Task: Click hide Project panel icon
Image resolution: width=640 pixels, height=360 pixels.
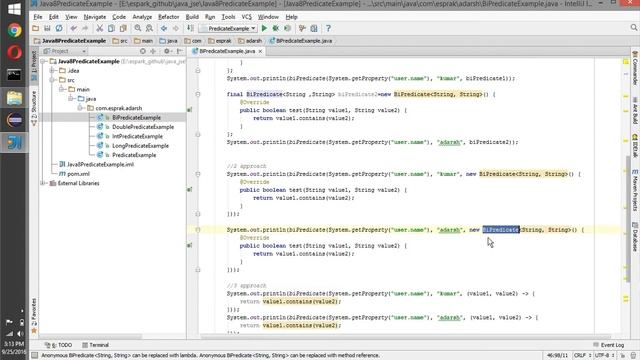Action: [x=180, y=51]
